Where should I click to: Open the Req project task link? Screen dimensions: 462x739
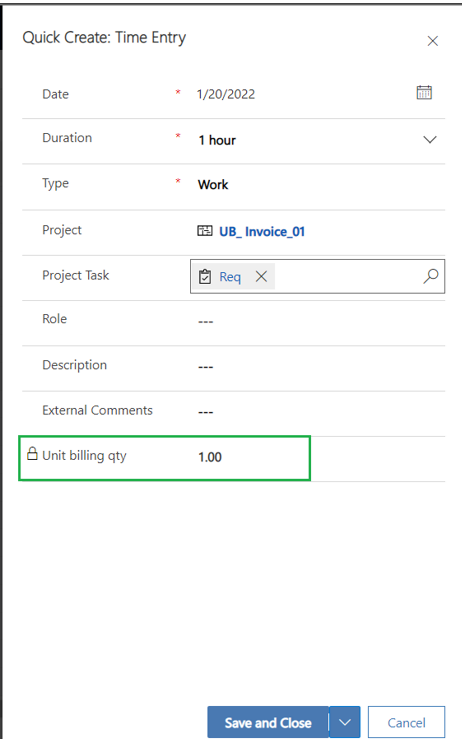[x=230, y=277]
